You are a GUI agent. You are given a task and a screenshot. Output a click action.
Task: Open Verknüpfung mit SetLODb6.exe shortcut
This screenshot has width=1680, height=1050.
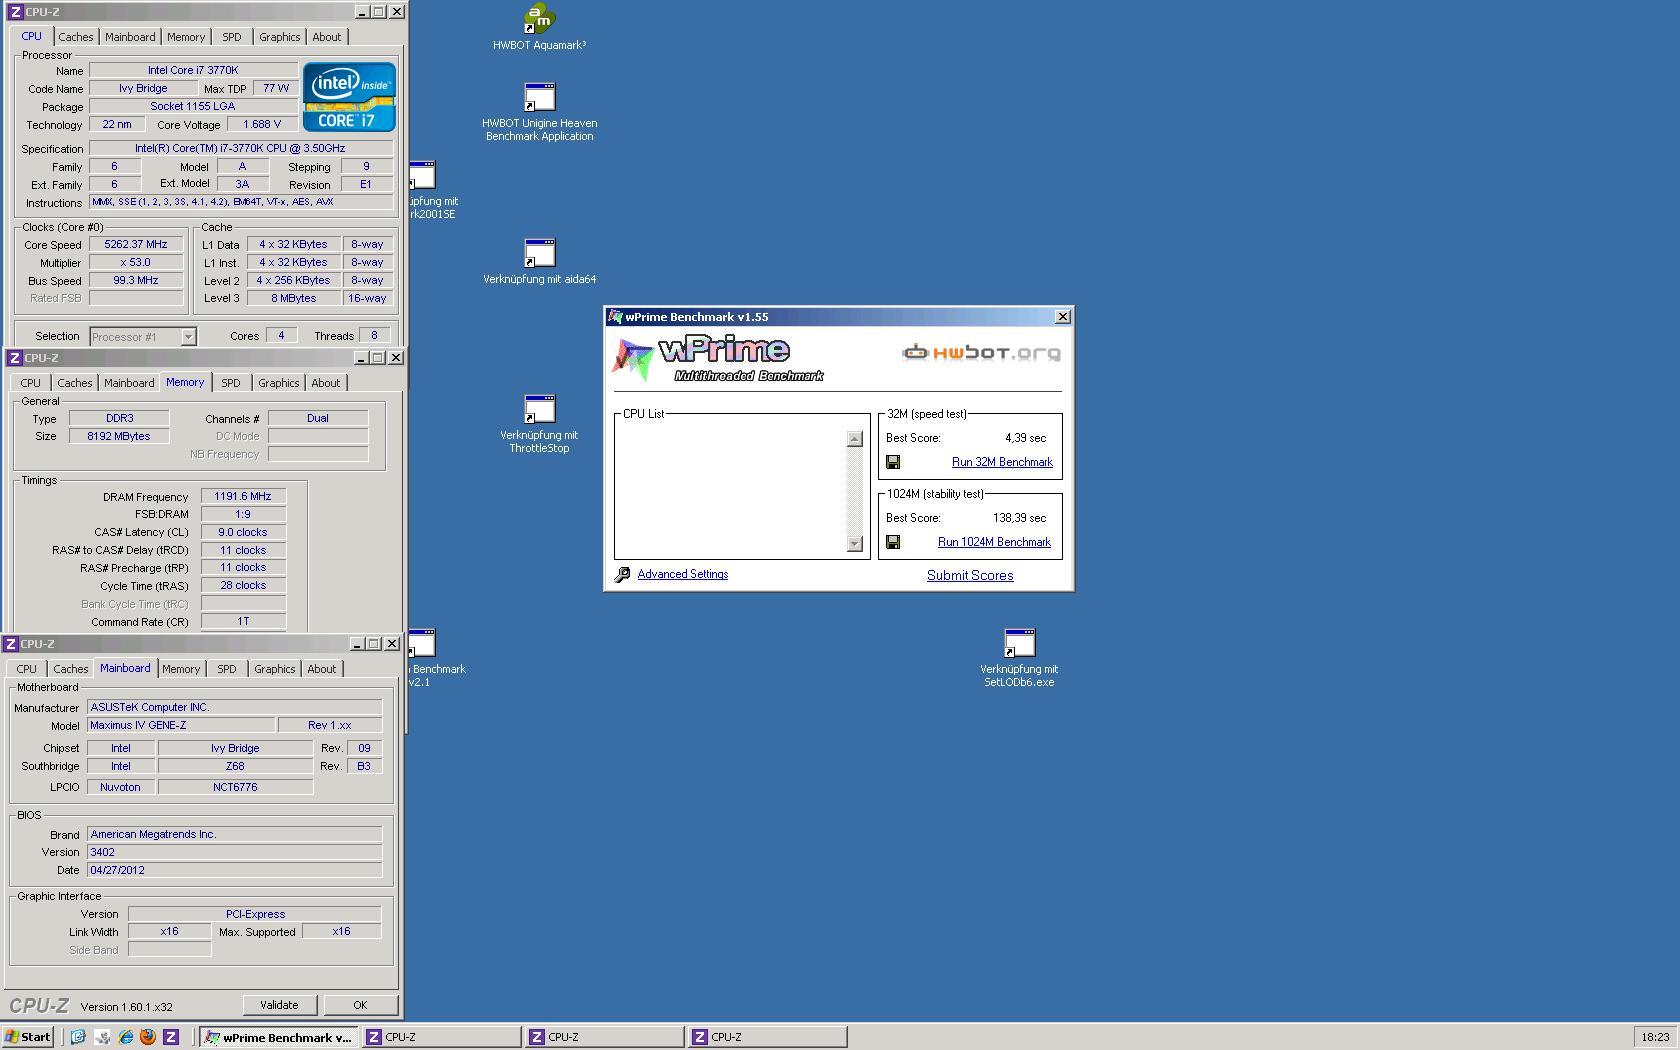1019,658
